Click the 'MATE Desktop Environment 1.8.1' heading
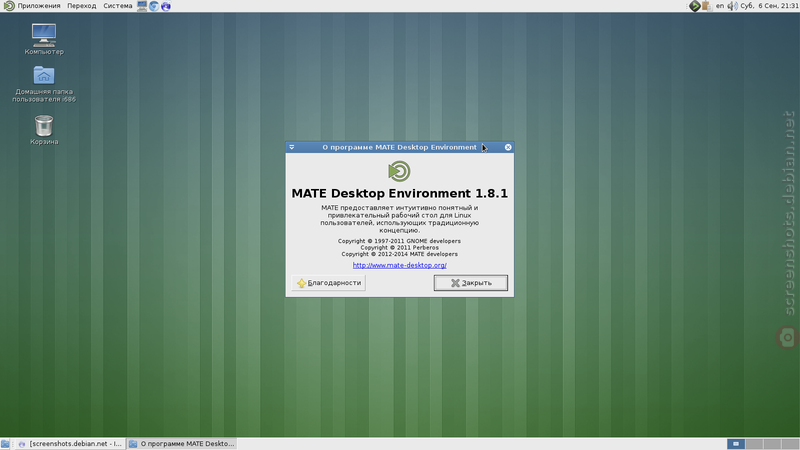Screen dimensions: 800x450 (x=399, y=193)
